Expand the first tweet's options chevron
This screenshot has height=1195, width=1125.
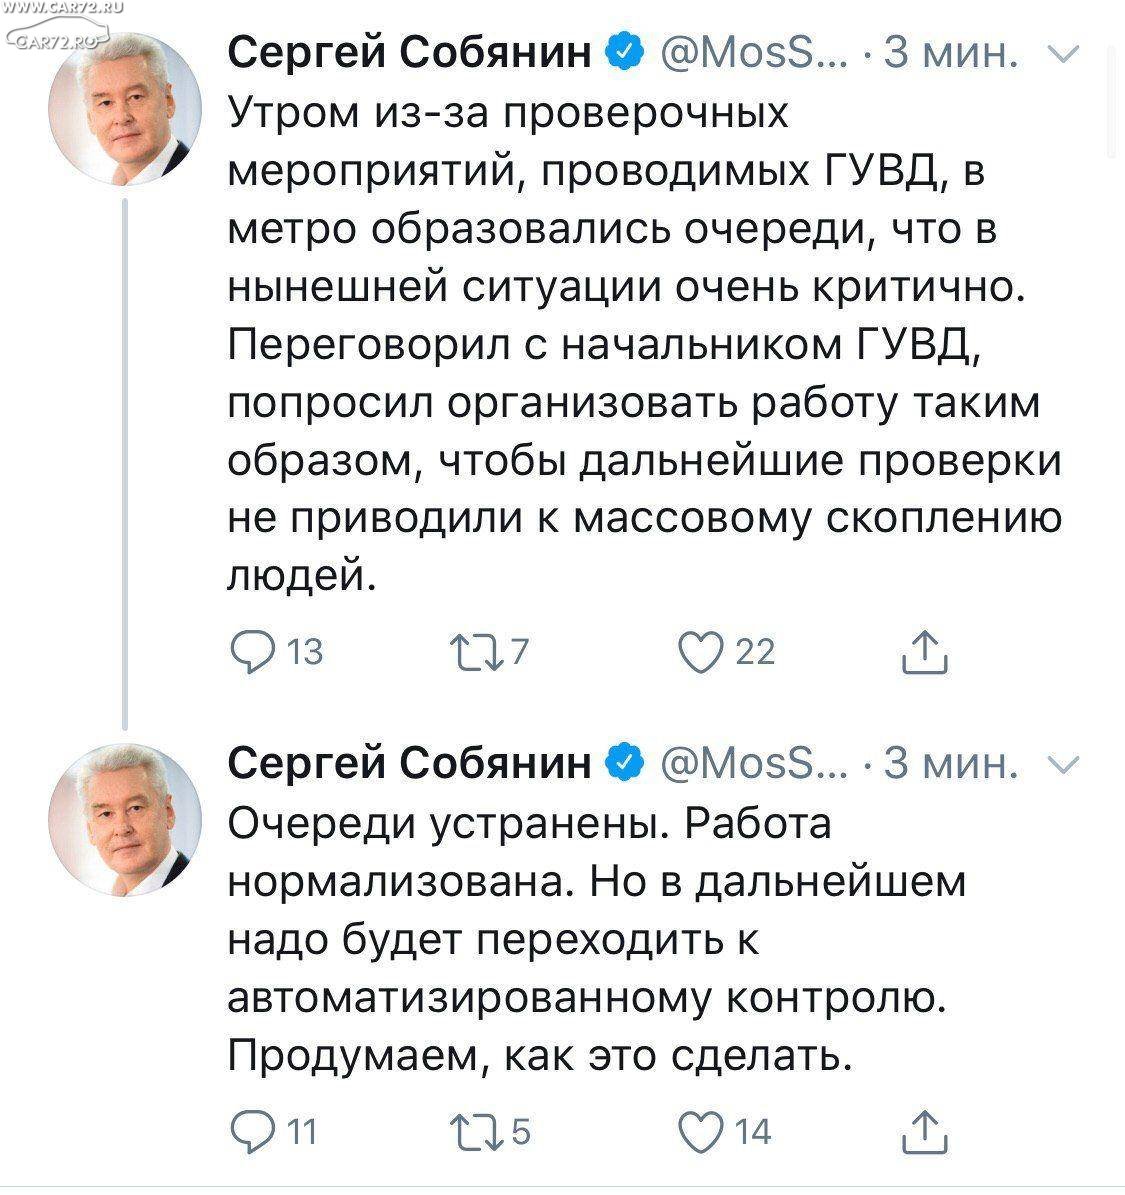tap(1064, 53)
